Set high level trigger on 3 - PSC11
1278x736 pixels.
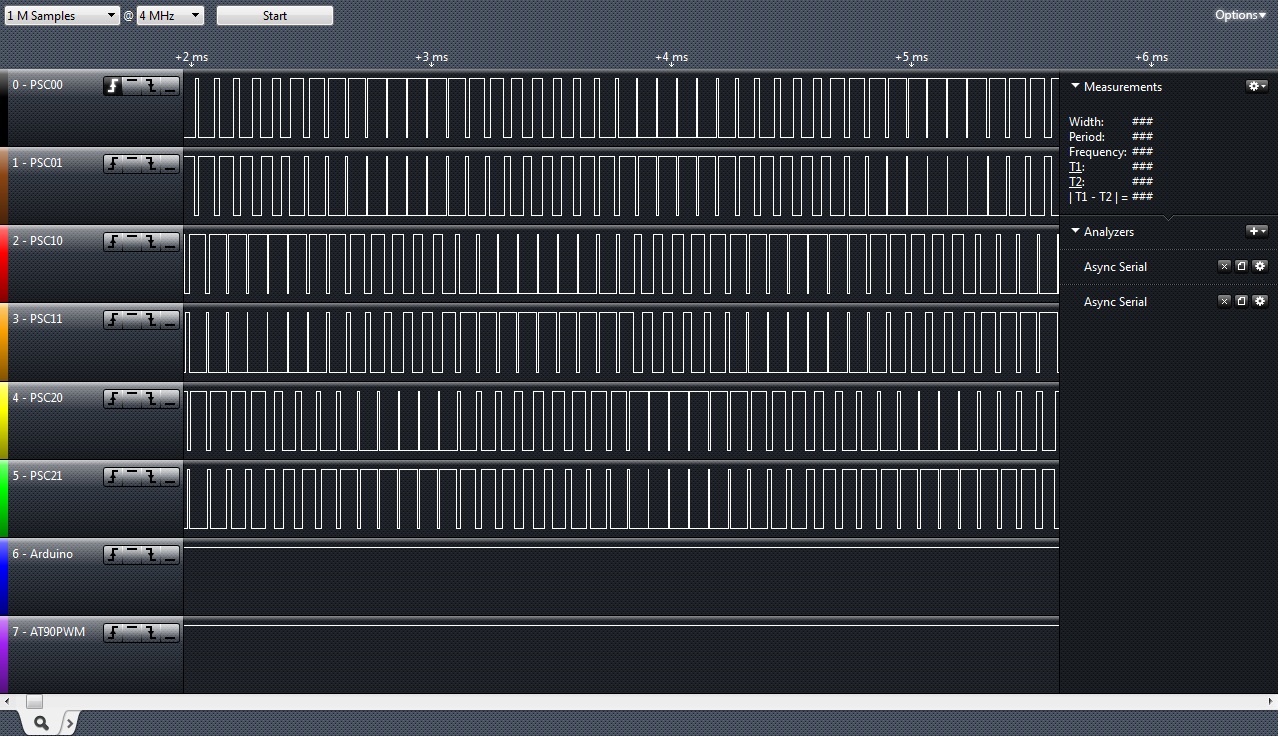132,320
